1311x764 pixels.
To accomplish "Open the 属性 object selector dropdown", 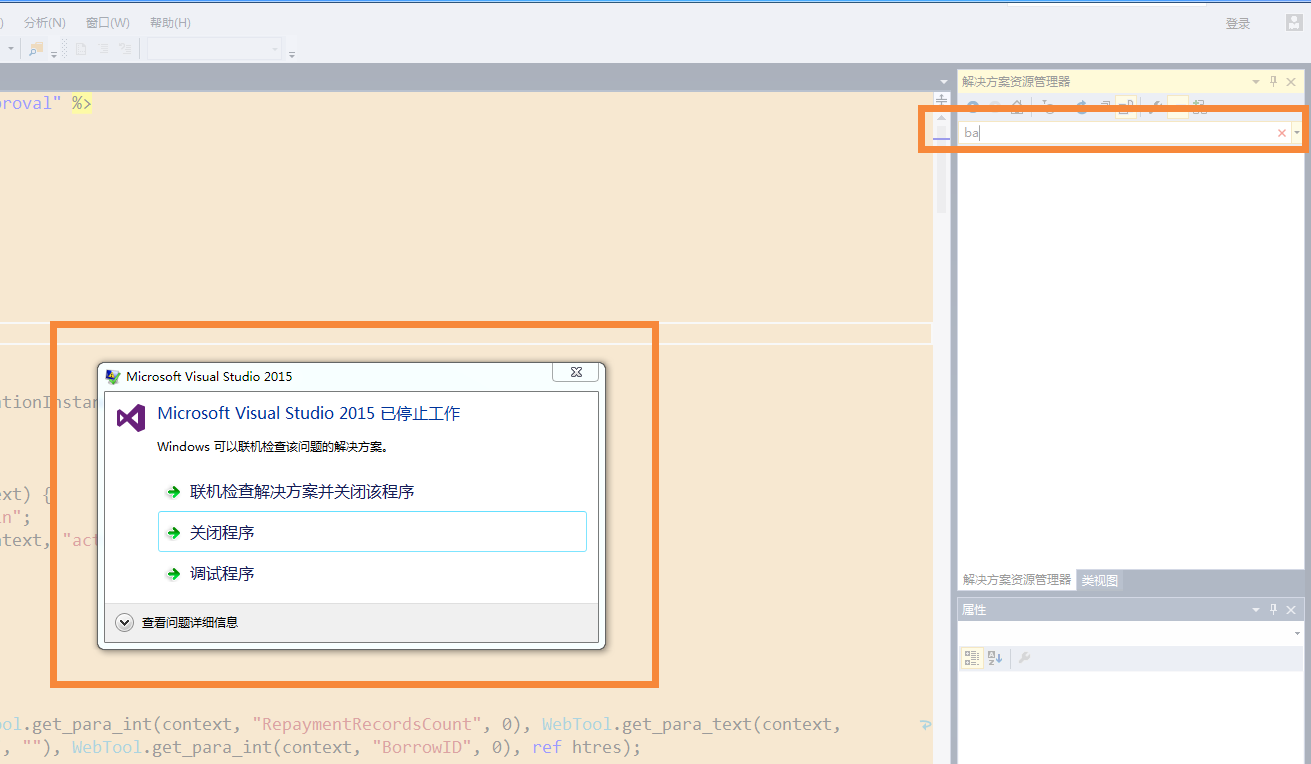I will point(1297,633).
